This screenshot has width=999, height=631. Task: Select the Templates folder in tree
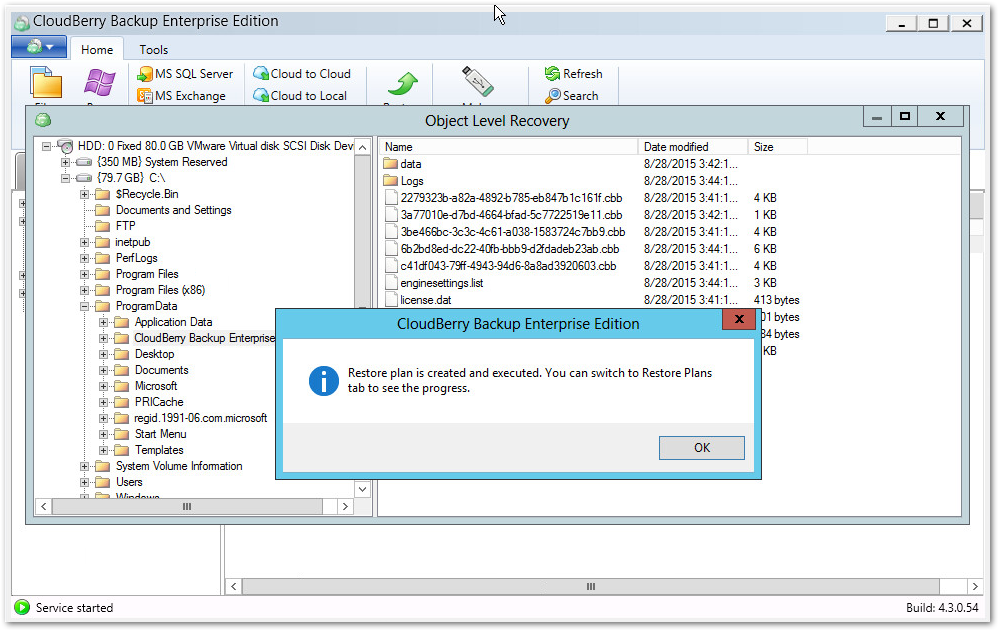(x=159, y=449)
